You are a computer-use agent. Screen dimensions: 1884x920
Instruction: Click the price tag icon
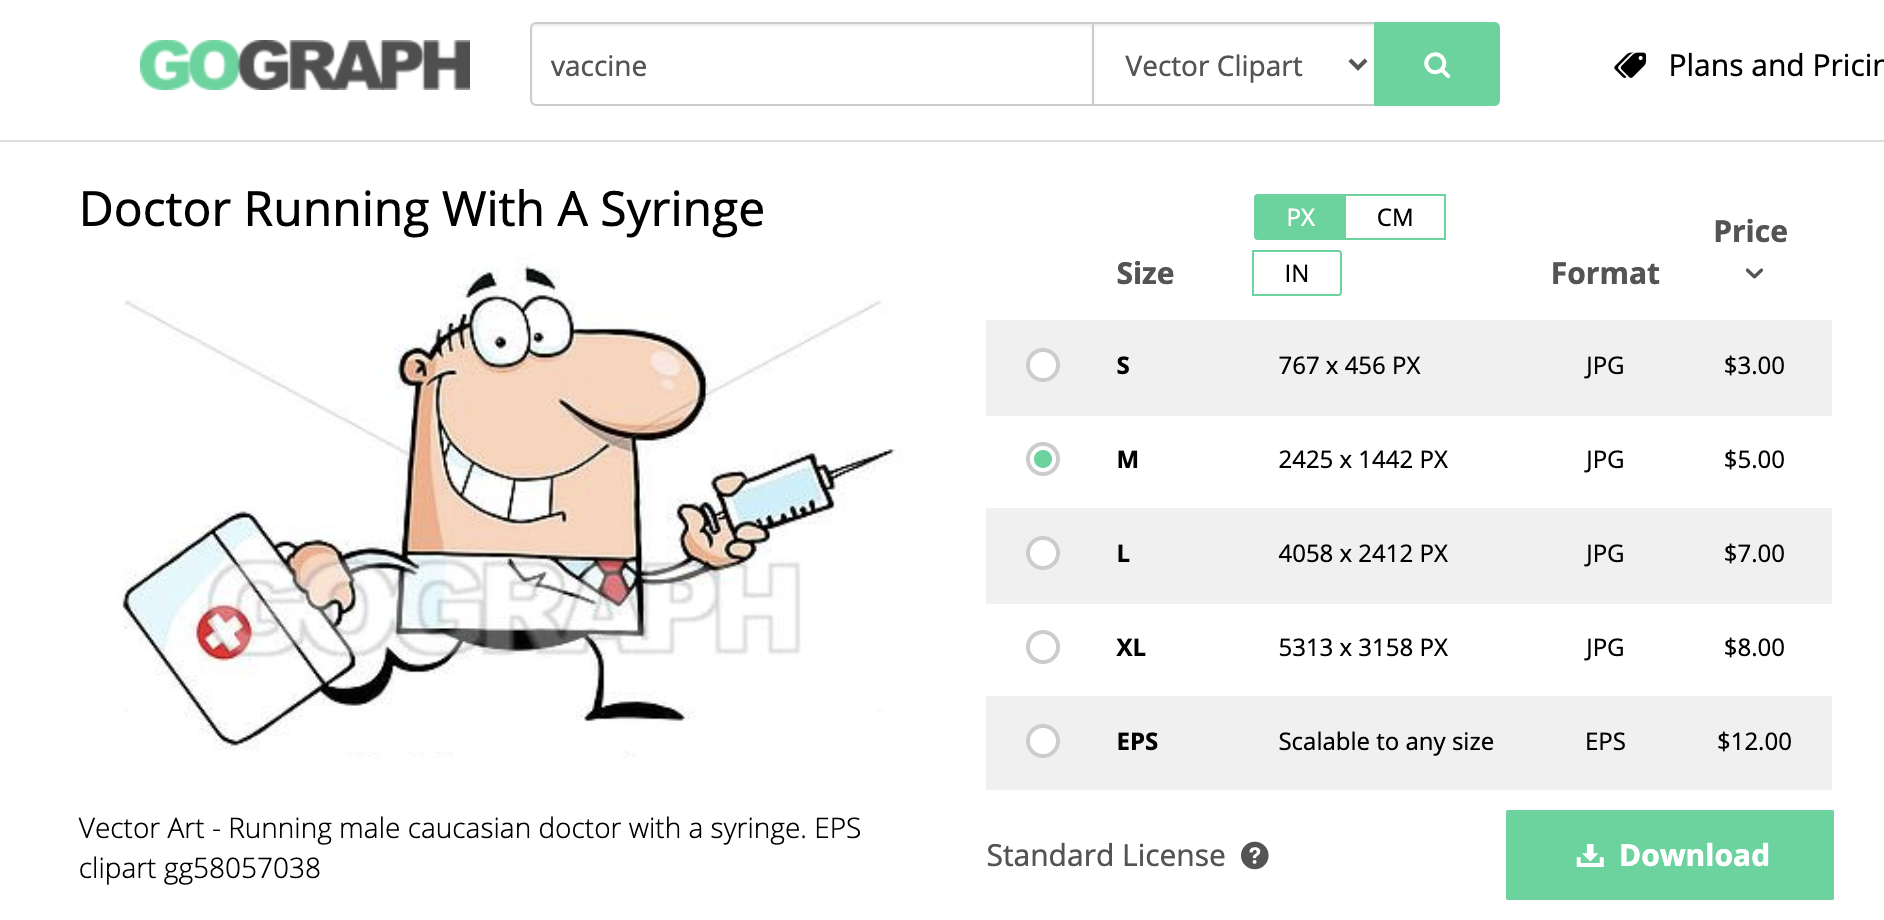point(1630,66)
